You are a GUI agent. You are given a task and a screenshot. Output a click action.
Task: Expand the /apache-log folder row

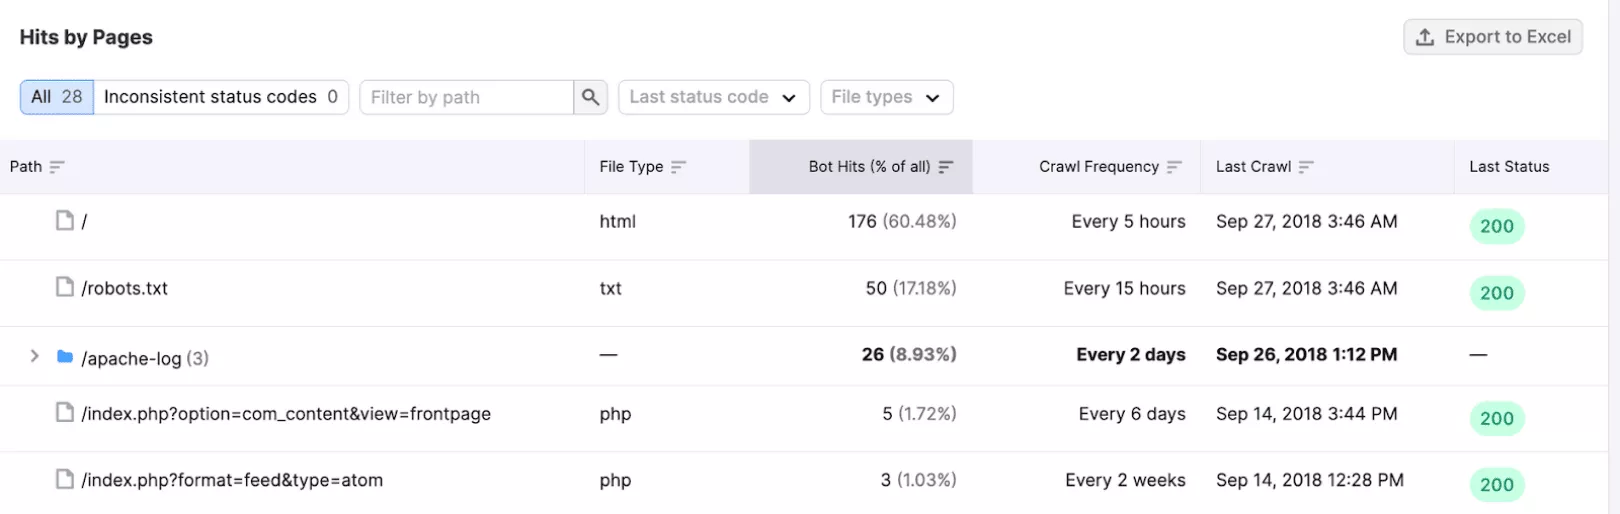(x=35, y=356)
